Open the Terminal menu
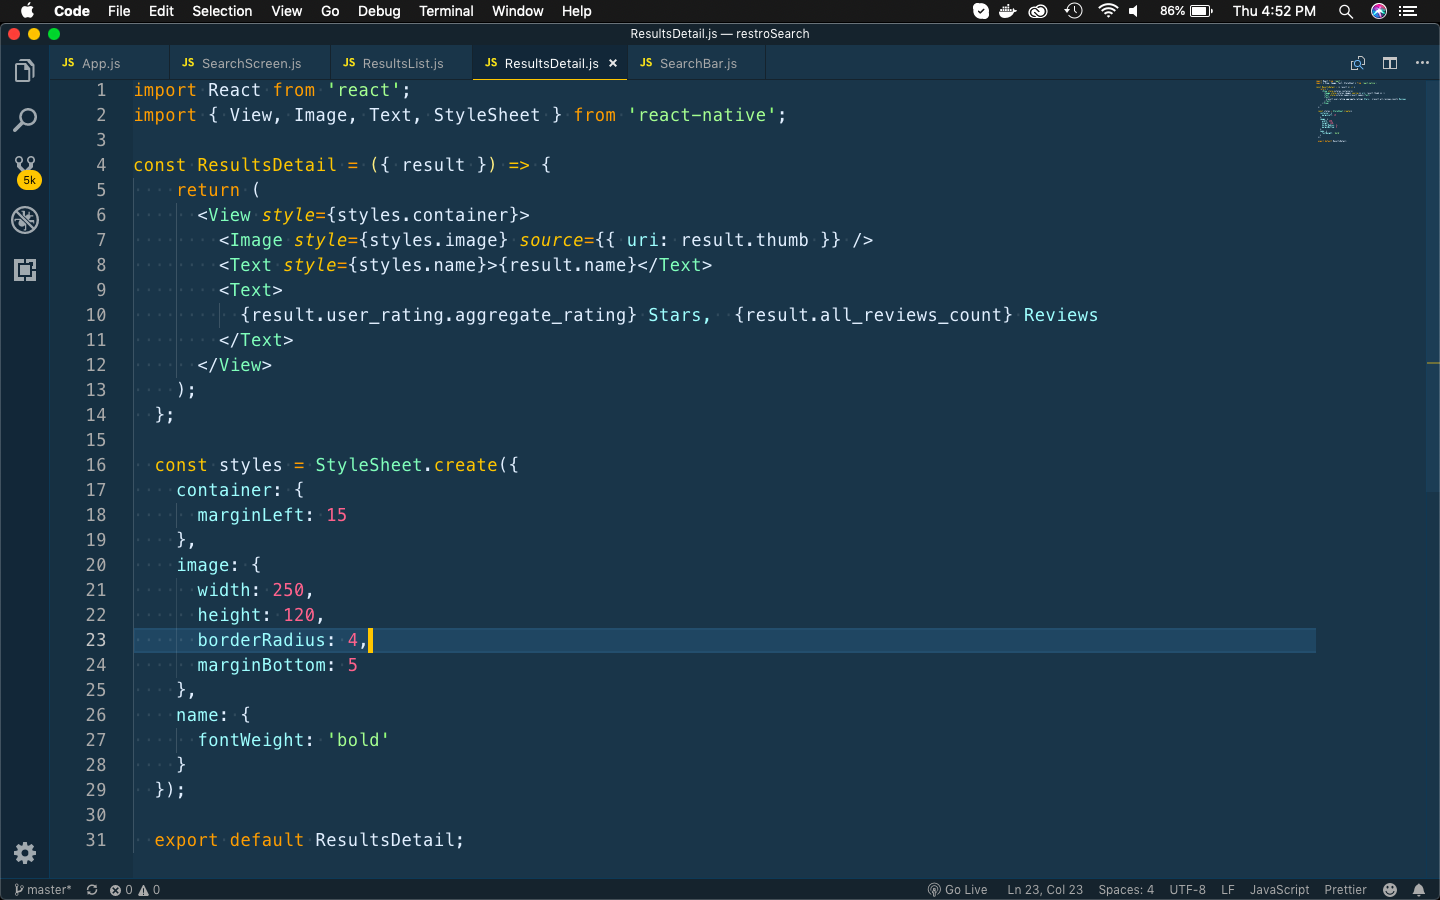Screen dimensions: 1440x900 click(x=446, y=11)
